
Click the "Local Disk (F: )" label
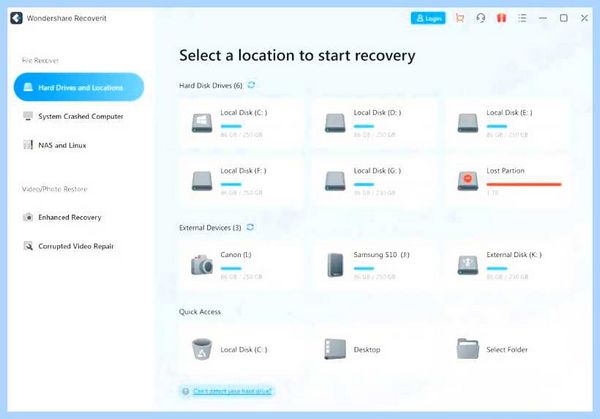(243, 171)
